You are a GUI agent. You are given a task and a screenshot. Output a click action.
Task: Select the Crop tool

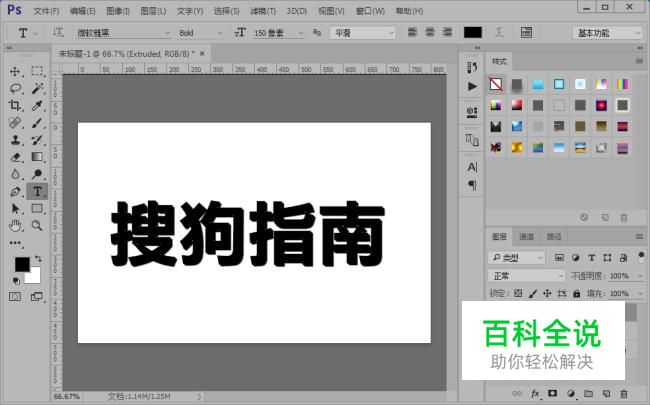tap(15, 106)
